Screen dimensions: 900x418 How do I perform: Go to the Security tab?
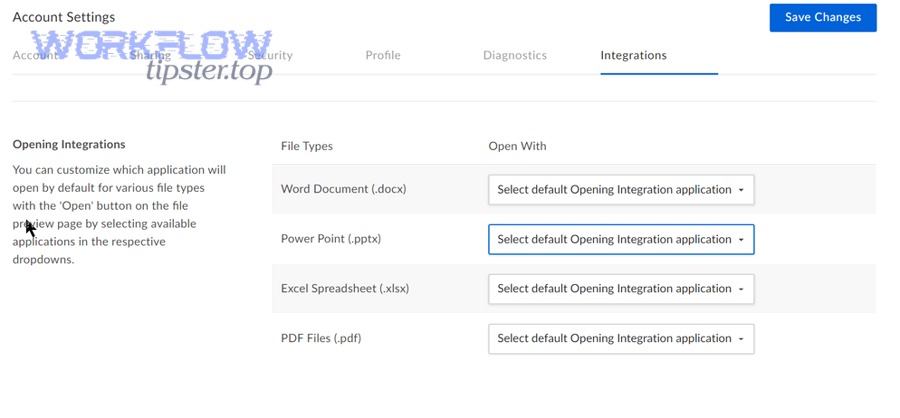click(x=269, y=56)
